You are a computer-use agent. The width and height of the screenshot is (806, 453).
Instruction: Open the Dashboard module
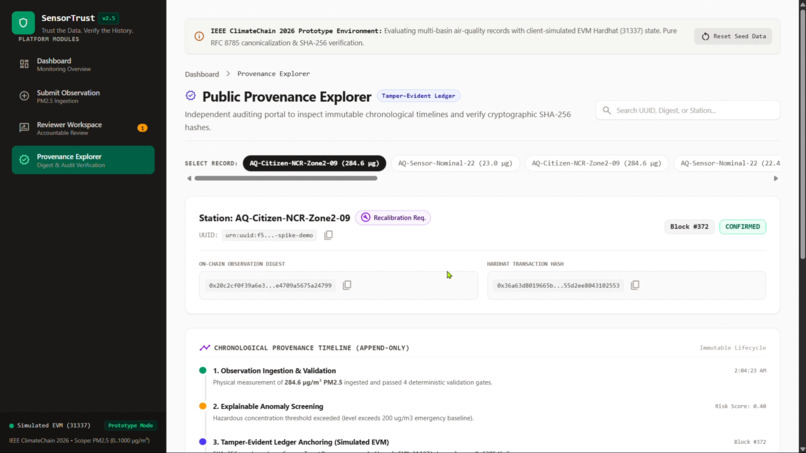pos(83,64)
